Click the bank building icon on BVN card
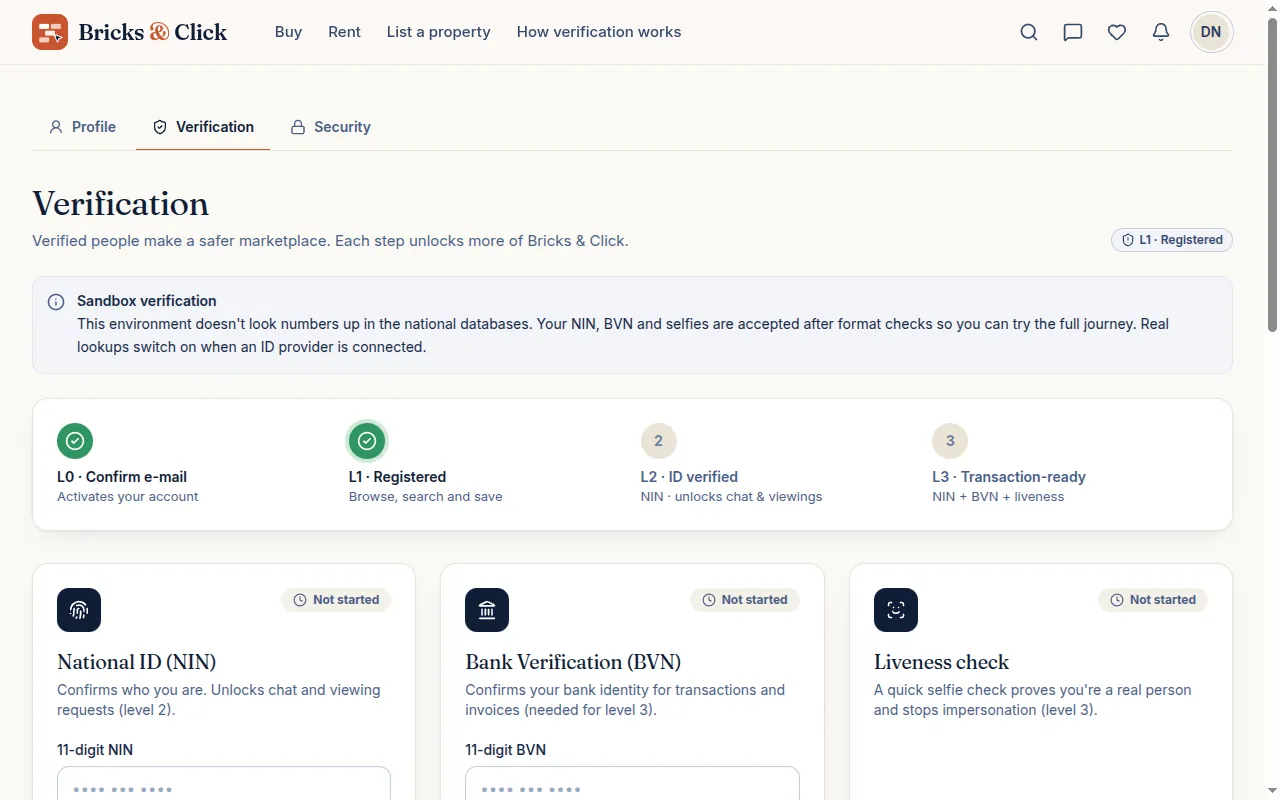 point(487,610)
